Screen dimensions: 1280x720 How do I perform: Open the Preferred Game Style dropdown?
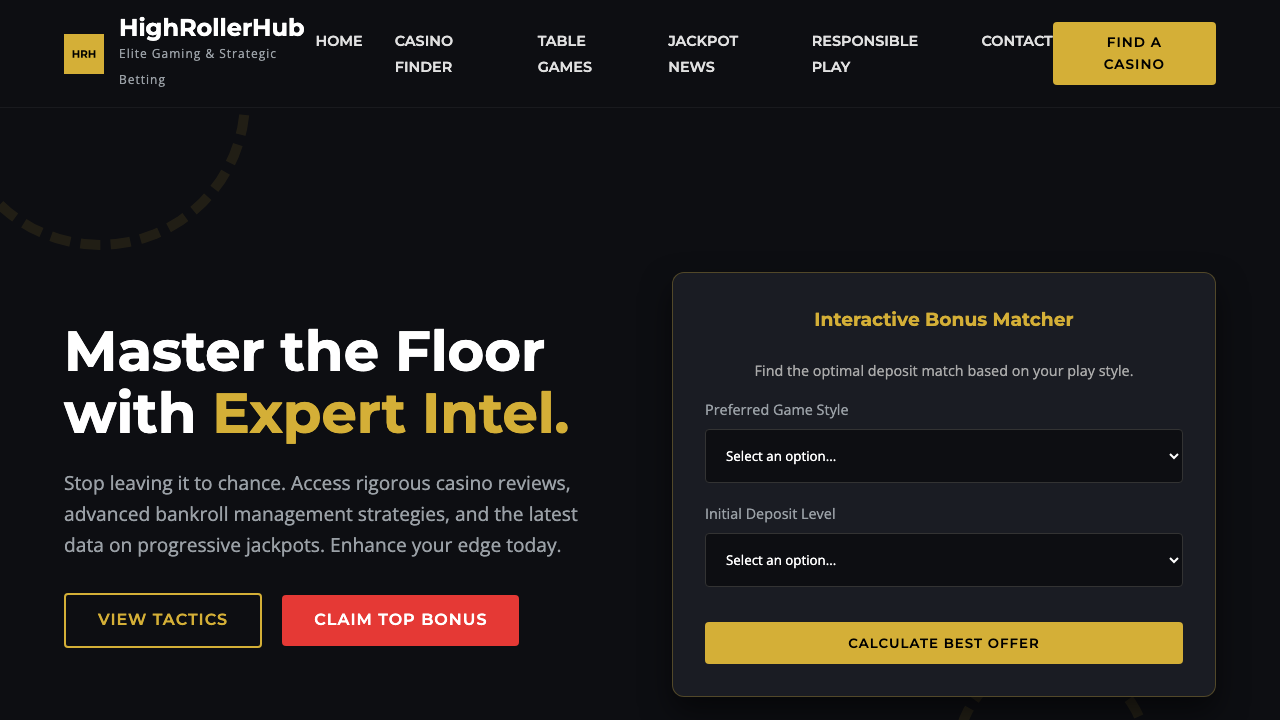click(x=943, y=456)
